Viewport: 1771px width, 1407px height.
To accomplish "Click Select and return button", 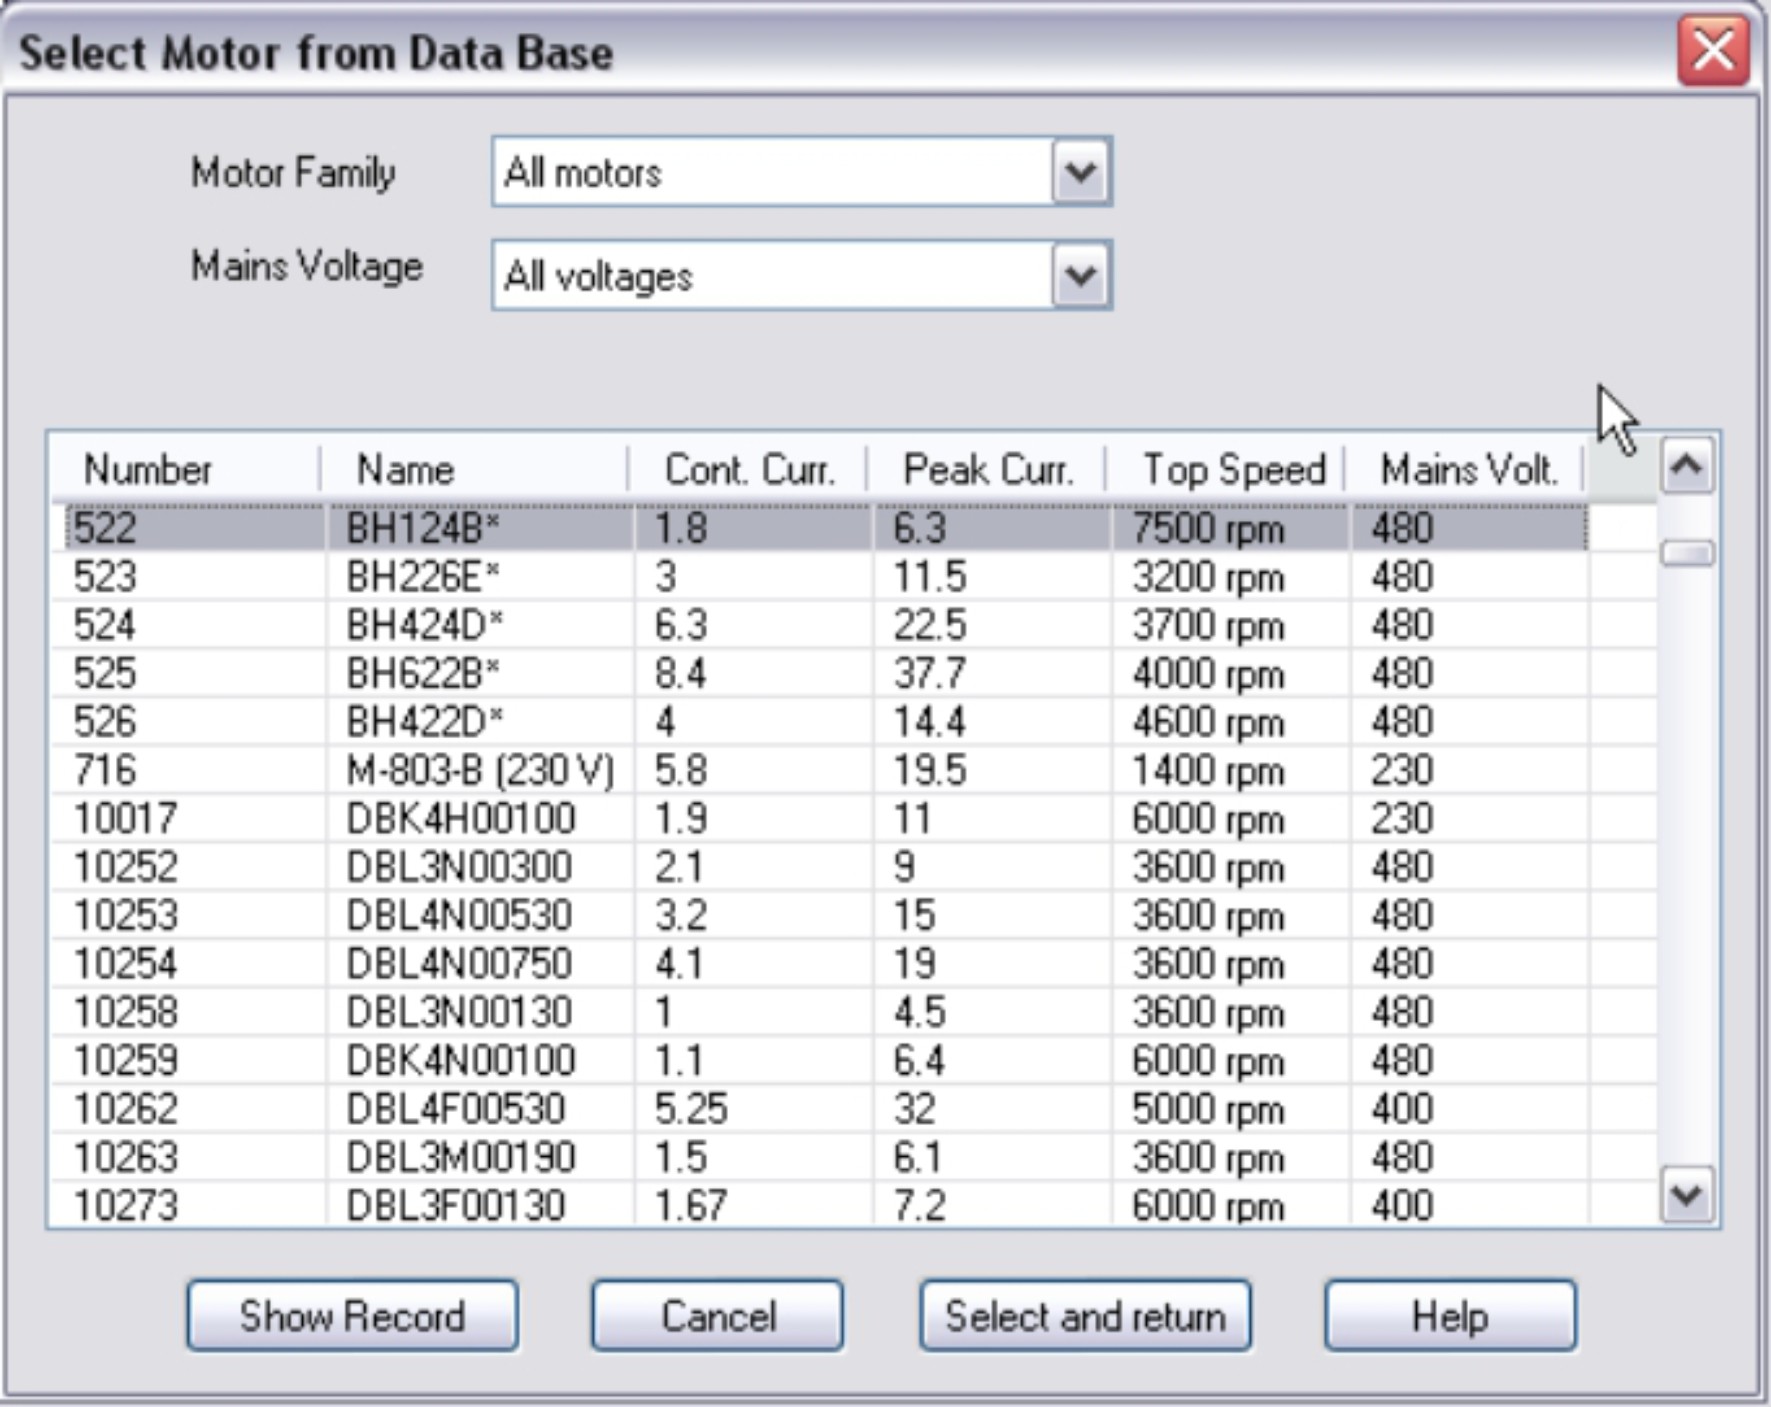I will pos(1085,1316).
